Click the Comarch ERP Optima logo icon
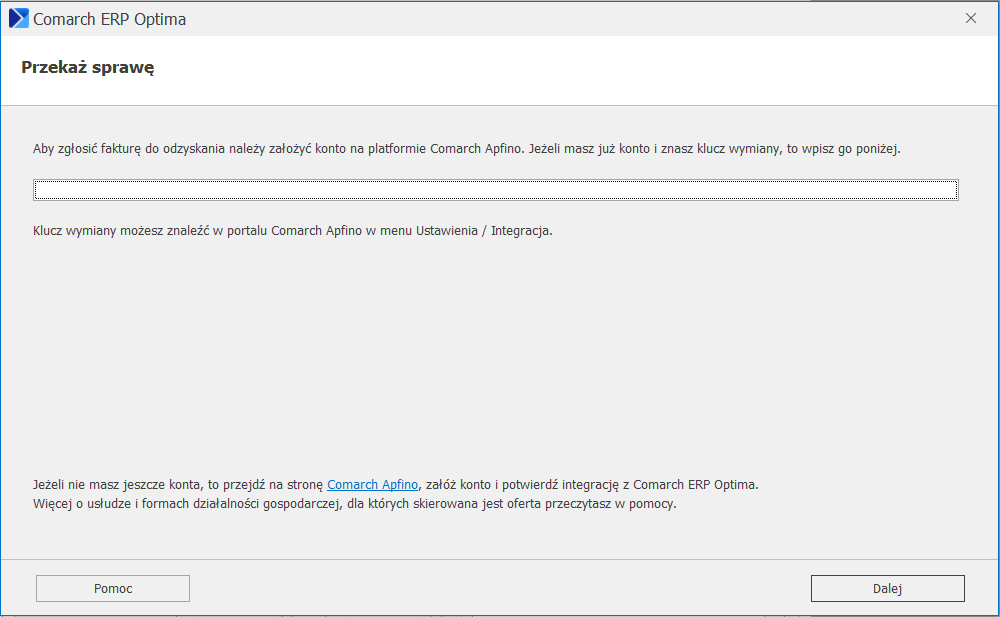This screenshot has width=1000, height=617. pos(18,19)
